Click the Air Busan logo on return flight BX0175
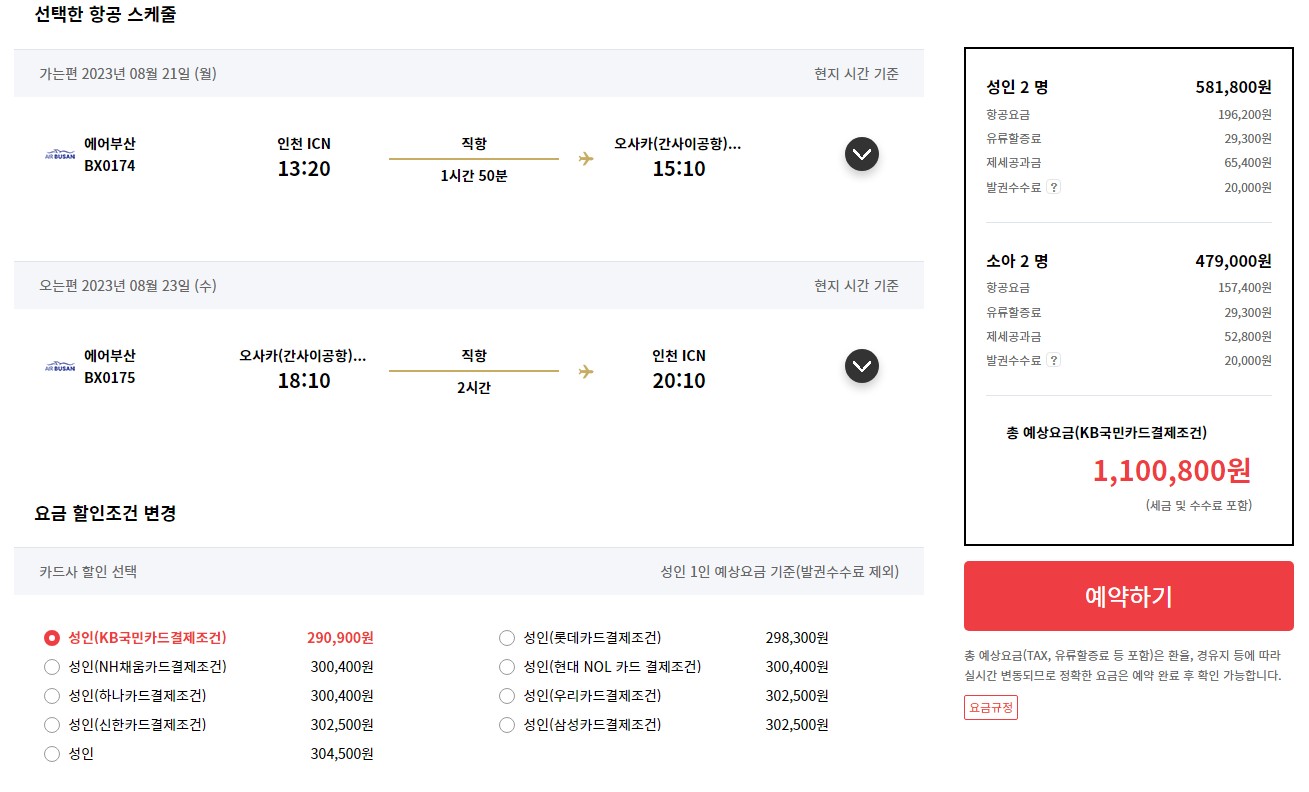The width and height of the screenshot is (1309, 792). 60,365
